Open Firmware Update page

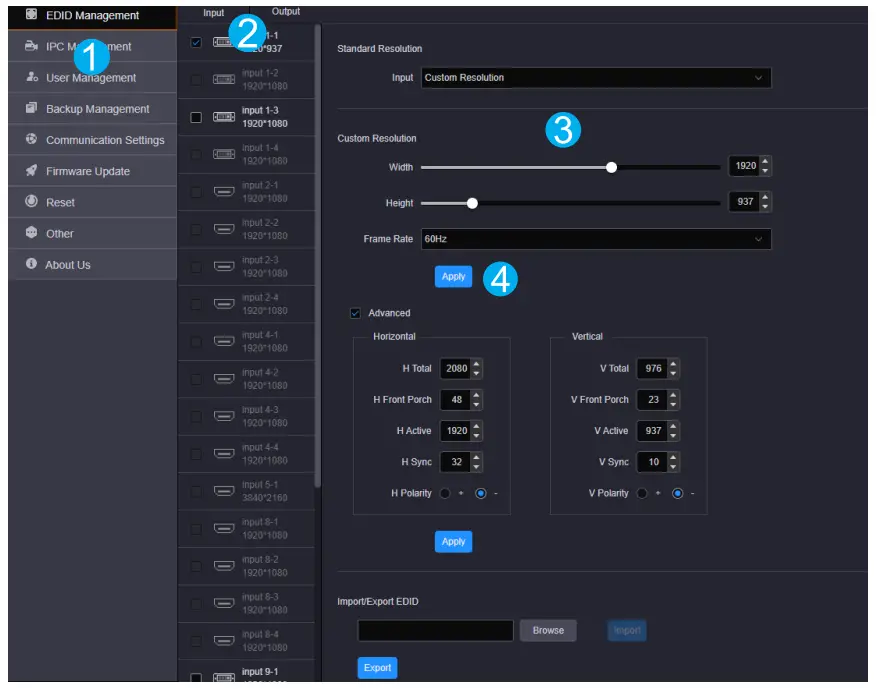click(92, 172)
